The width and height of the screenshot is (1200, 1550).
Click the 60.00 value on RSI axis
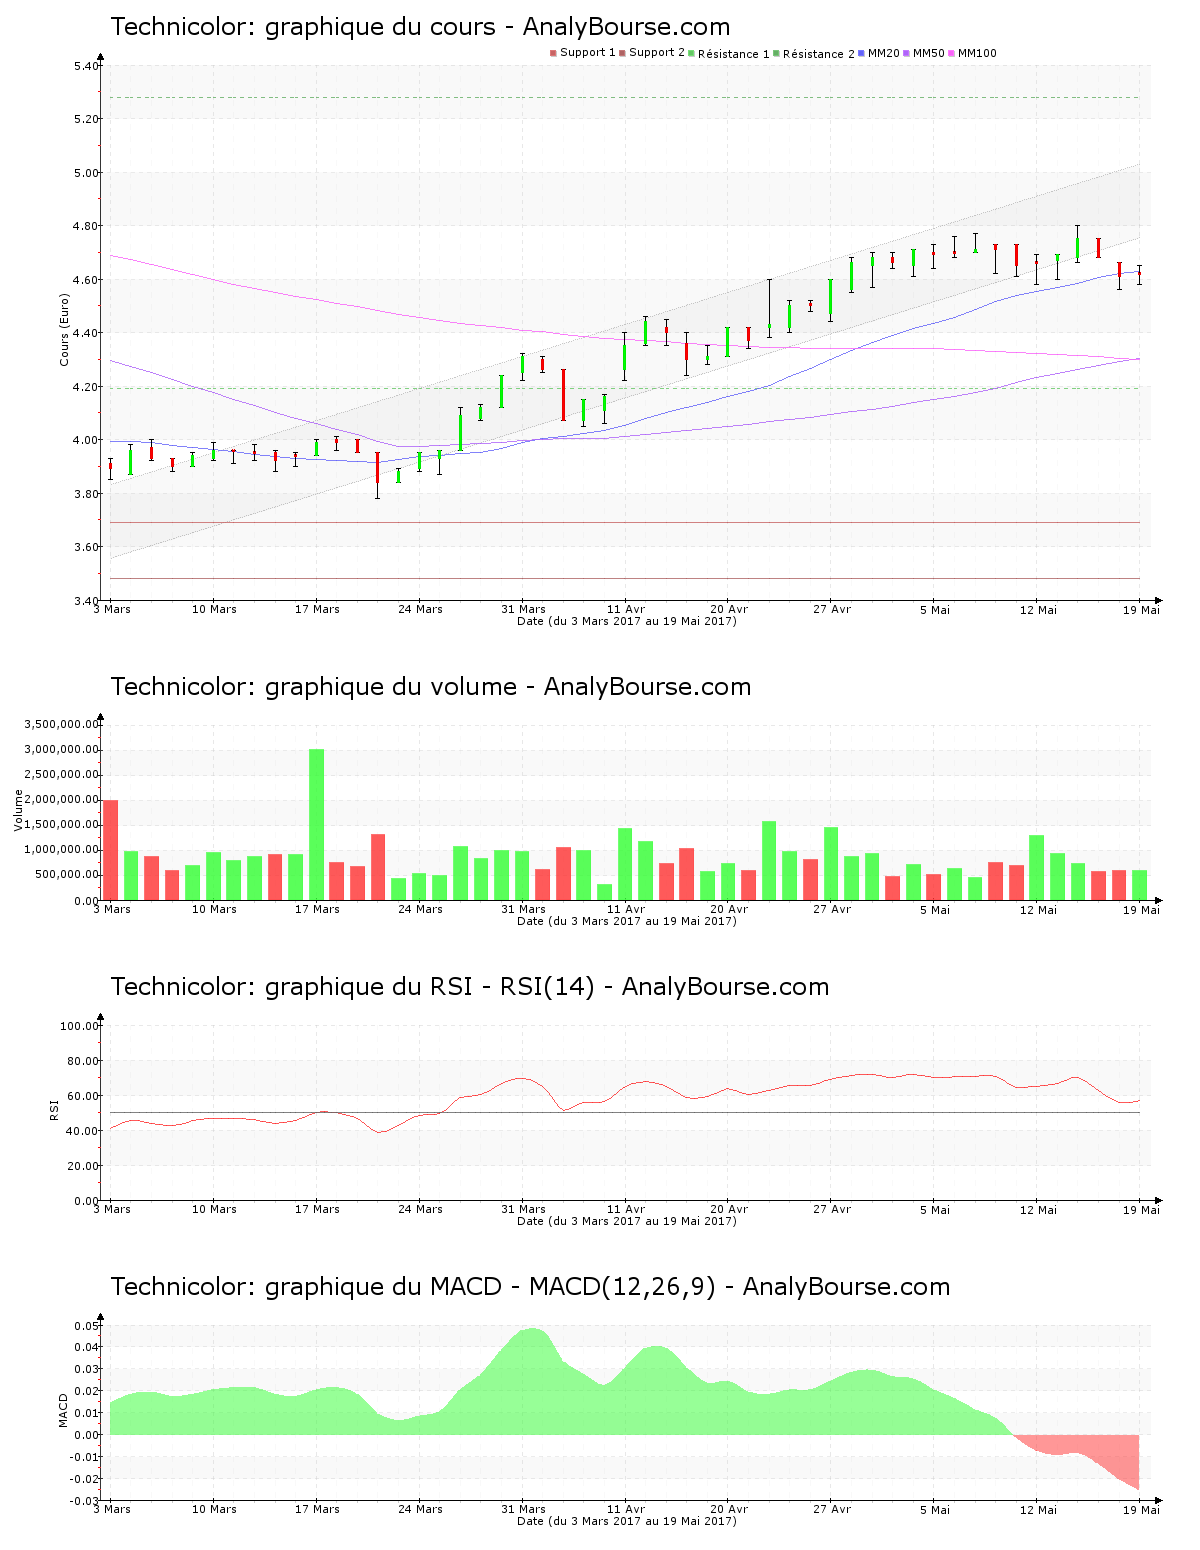point(83,1096)
